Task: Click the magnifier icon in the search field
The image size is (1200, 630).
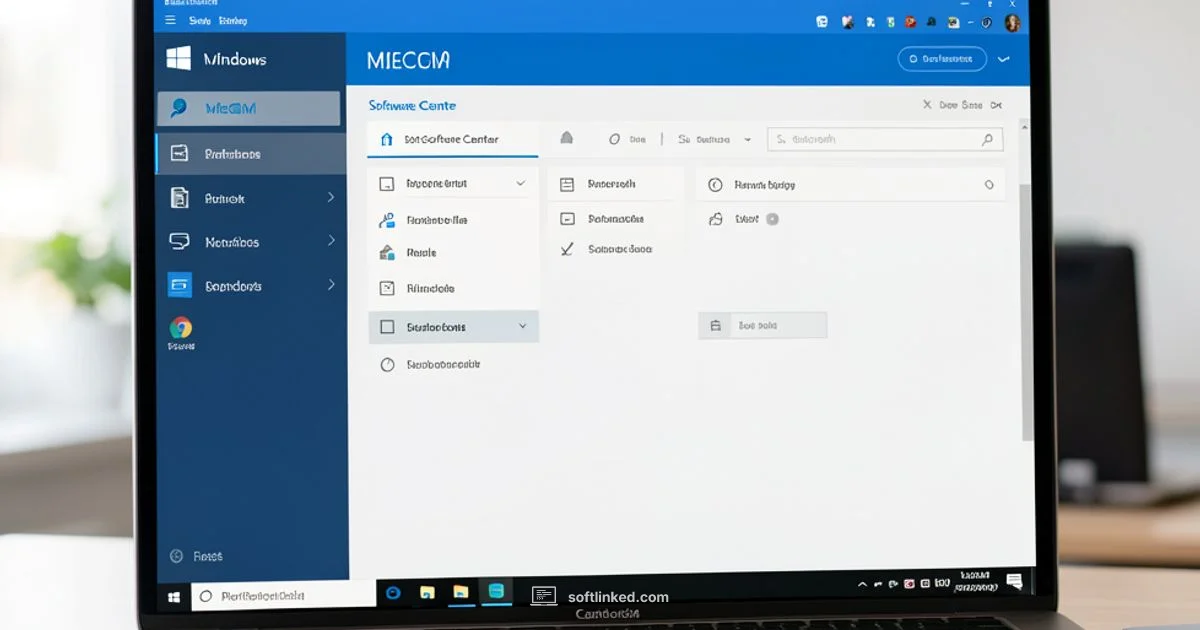Action: pyautogui.click(x=987, y=140)
